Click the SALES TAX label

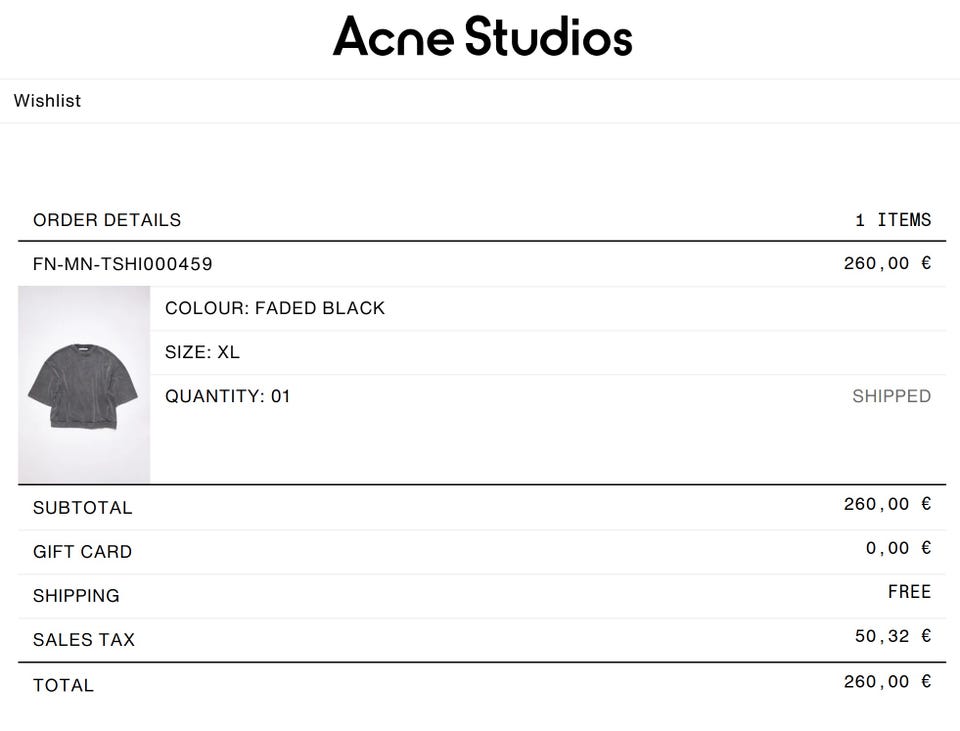point(84,640)
